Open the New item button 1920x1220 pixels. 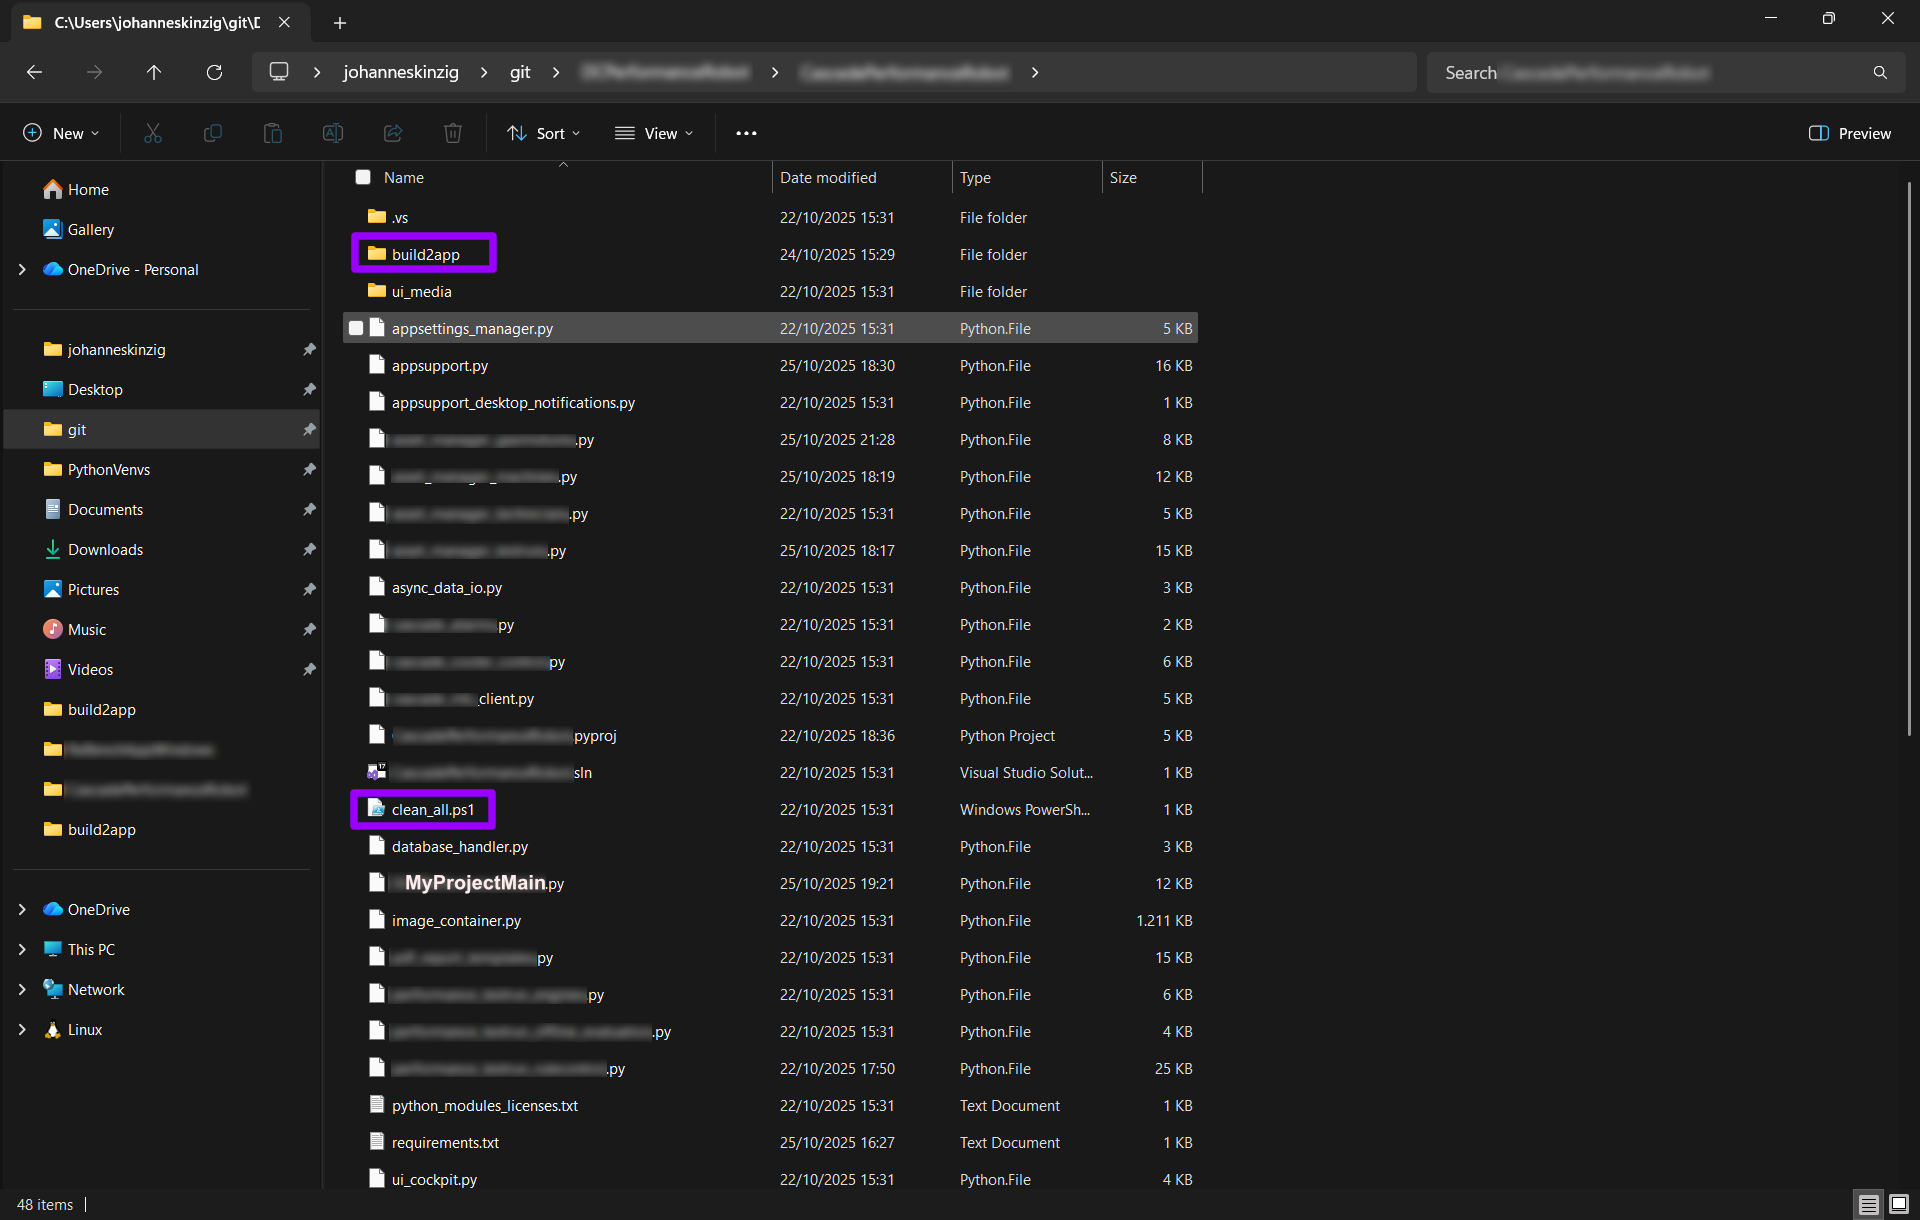(61, 133)
